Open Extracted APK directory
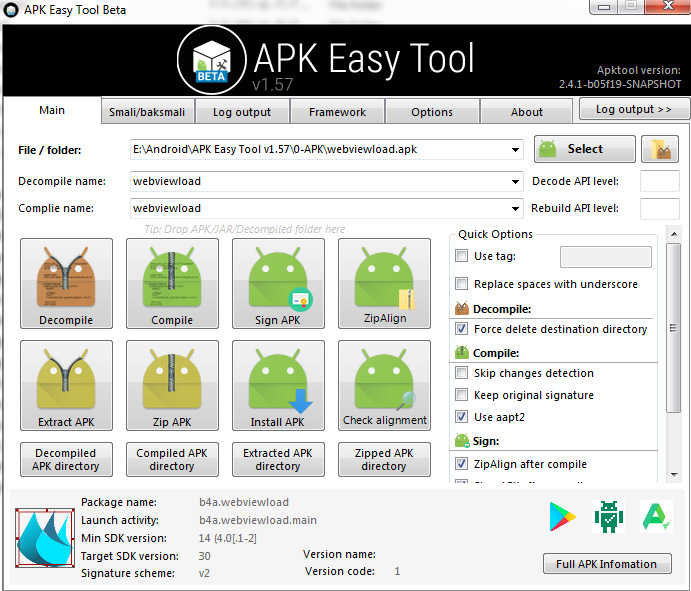Screen dimensions: 691x591 tap(278, 460)
